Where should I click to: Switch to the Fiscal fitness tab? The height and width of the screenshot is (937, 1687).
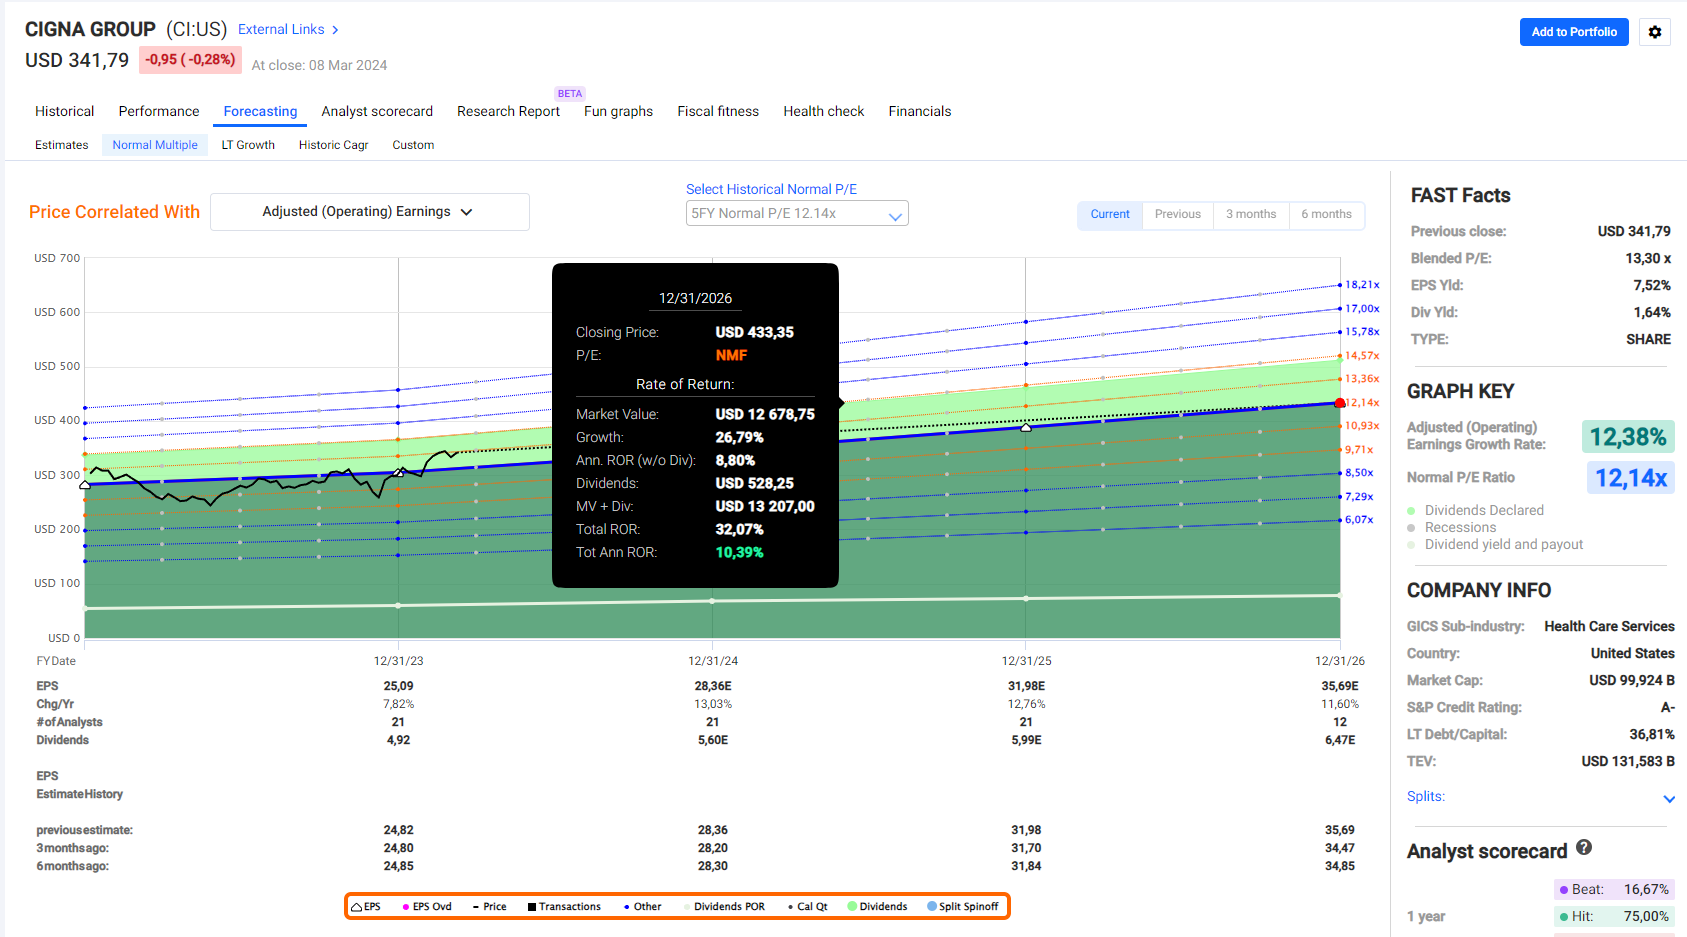tap(718, 111)
